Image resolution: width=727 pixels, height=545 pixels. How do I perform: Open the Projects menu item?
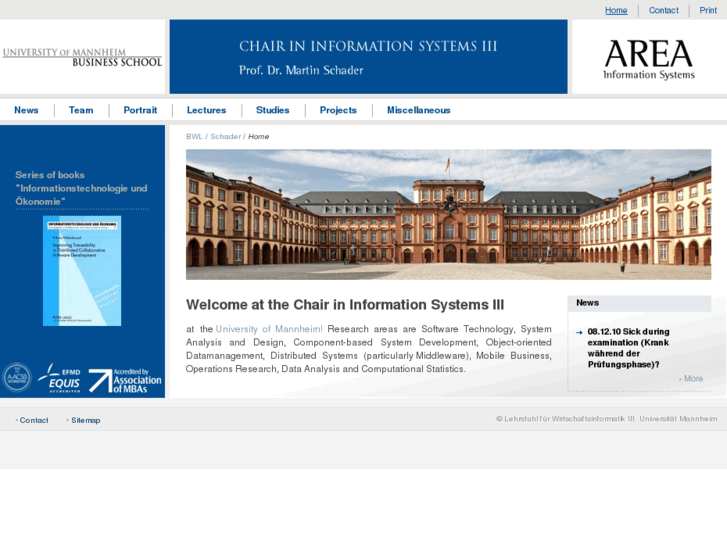[338, 110]
